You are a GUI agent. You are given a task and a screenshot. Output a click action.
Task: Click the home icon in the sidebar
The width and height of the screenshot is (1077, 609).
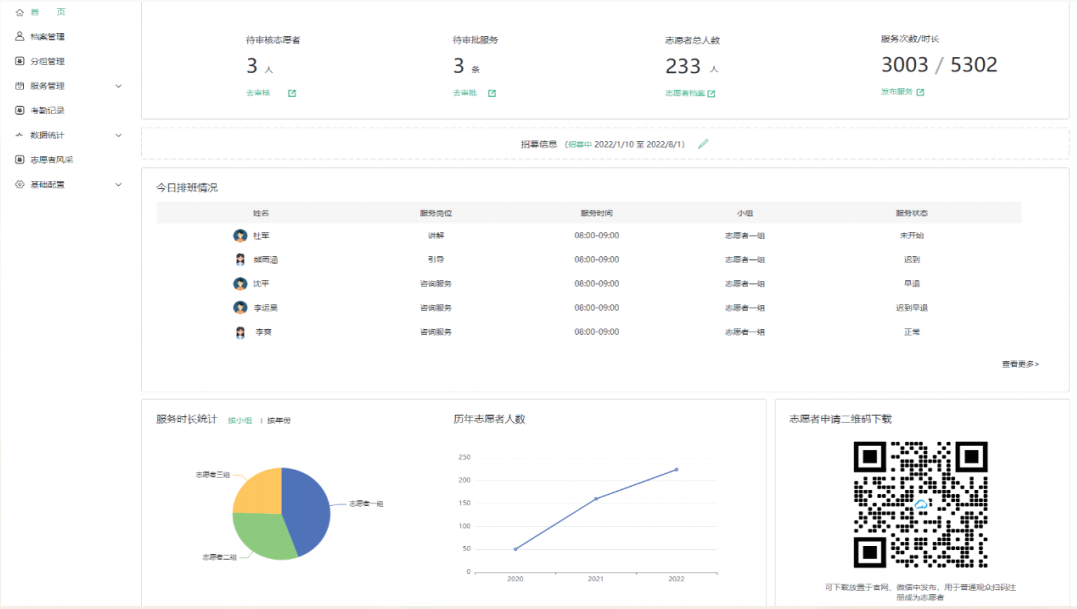tap(20, 12)
